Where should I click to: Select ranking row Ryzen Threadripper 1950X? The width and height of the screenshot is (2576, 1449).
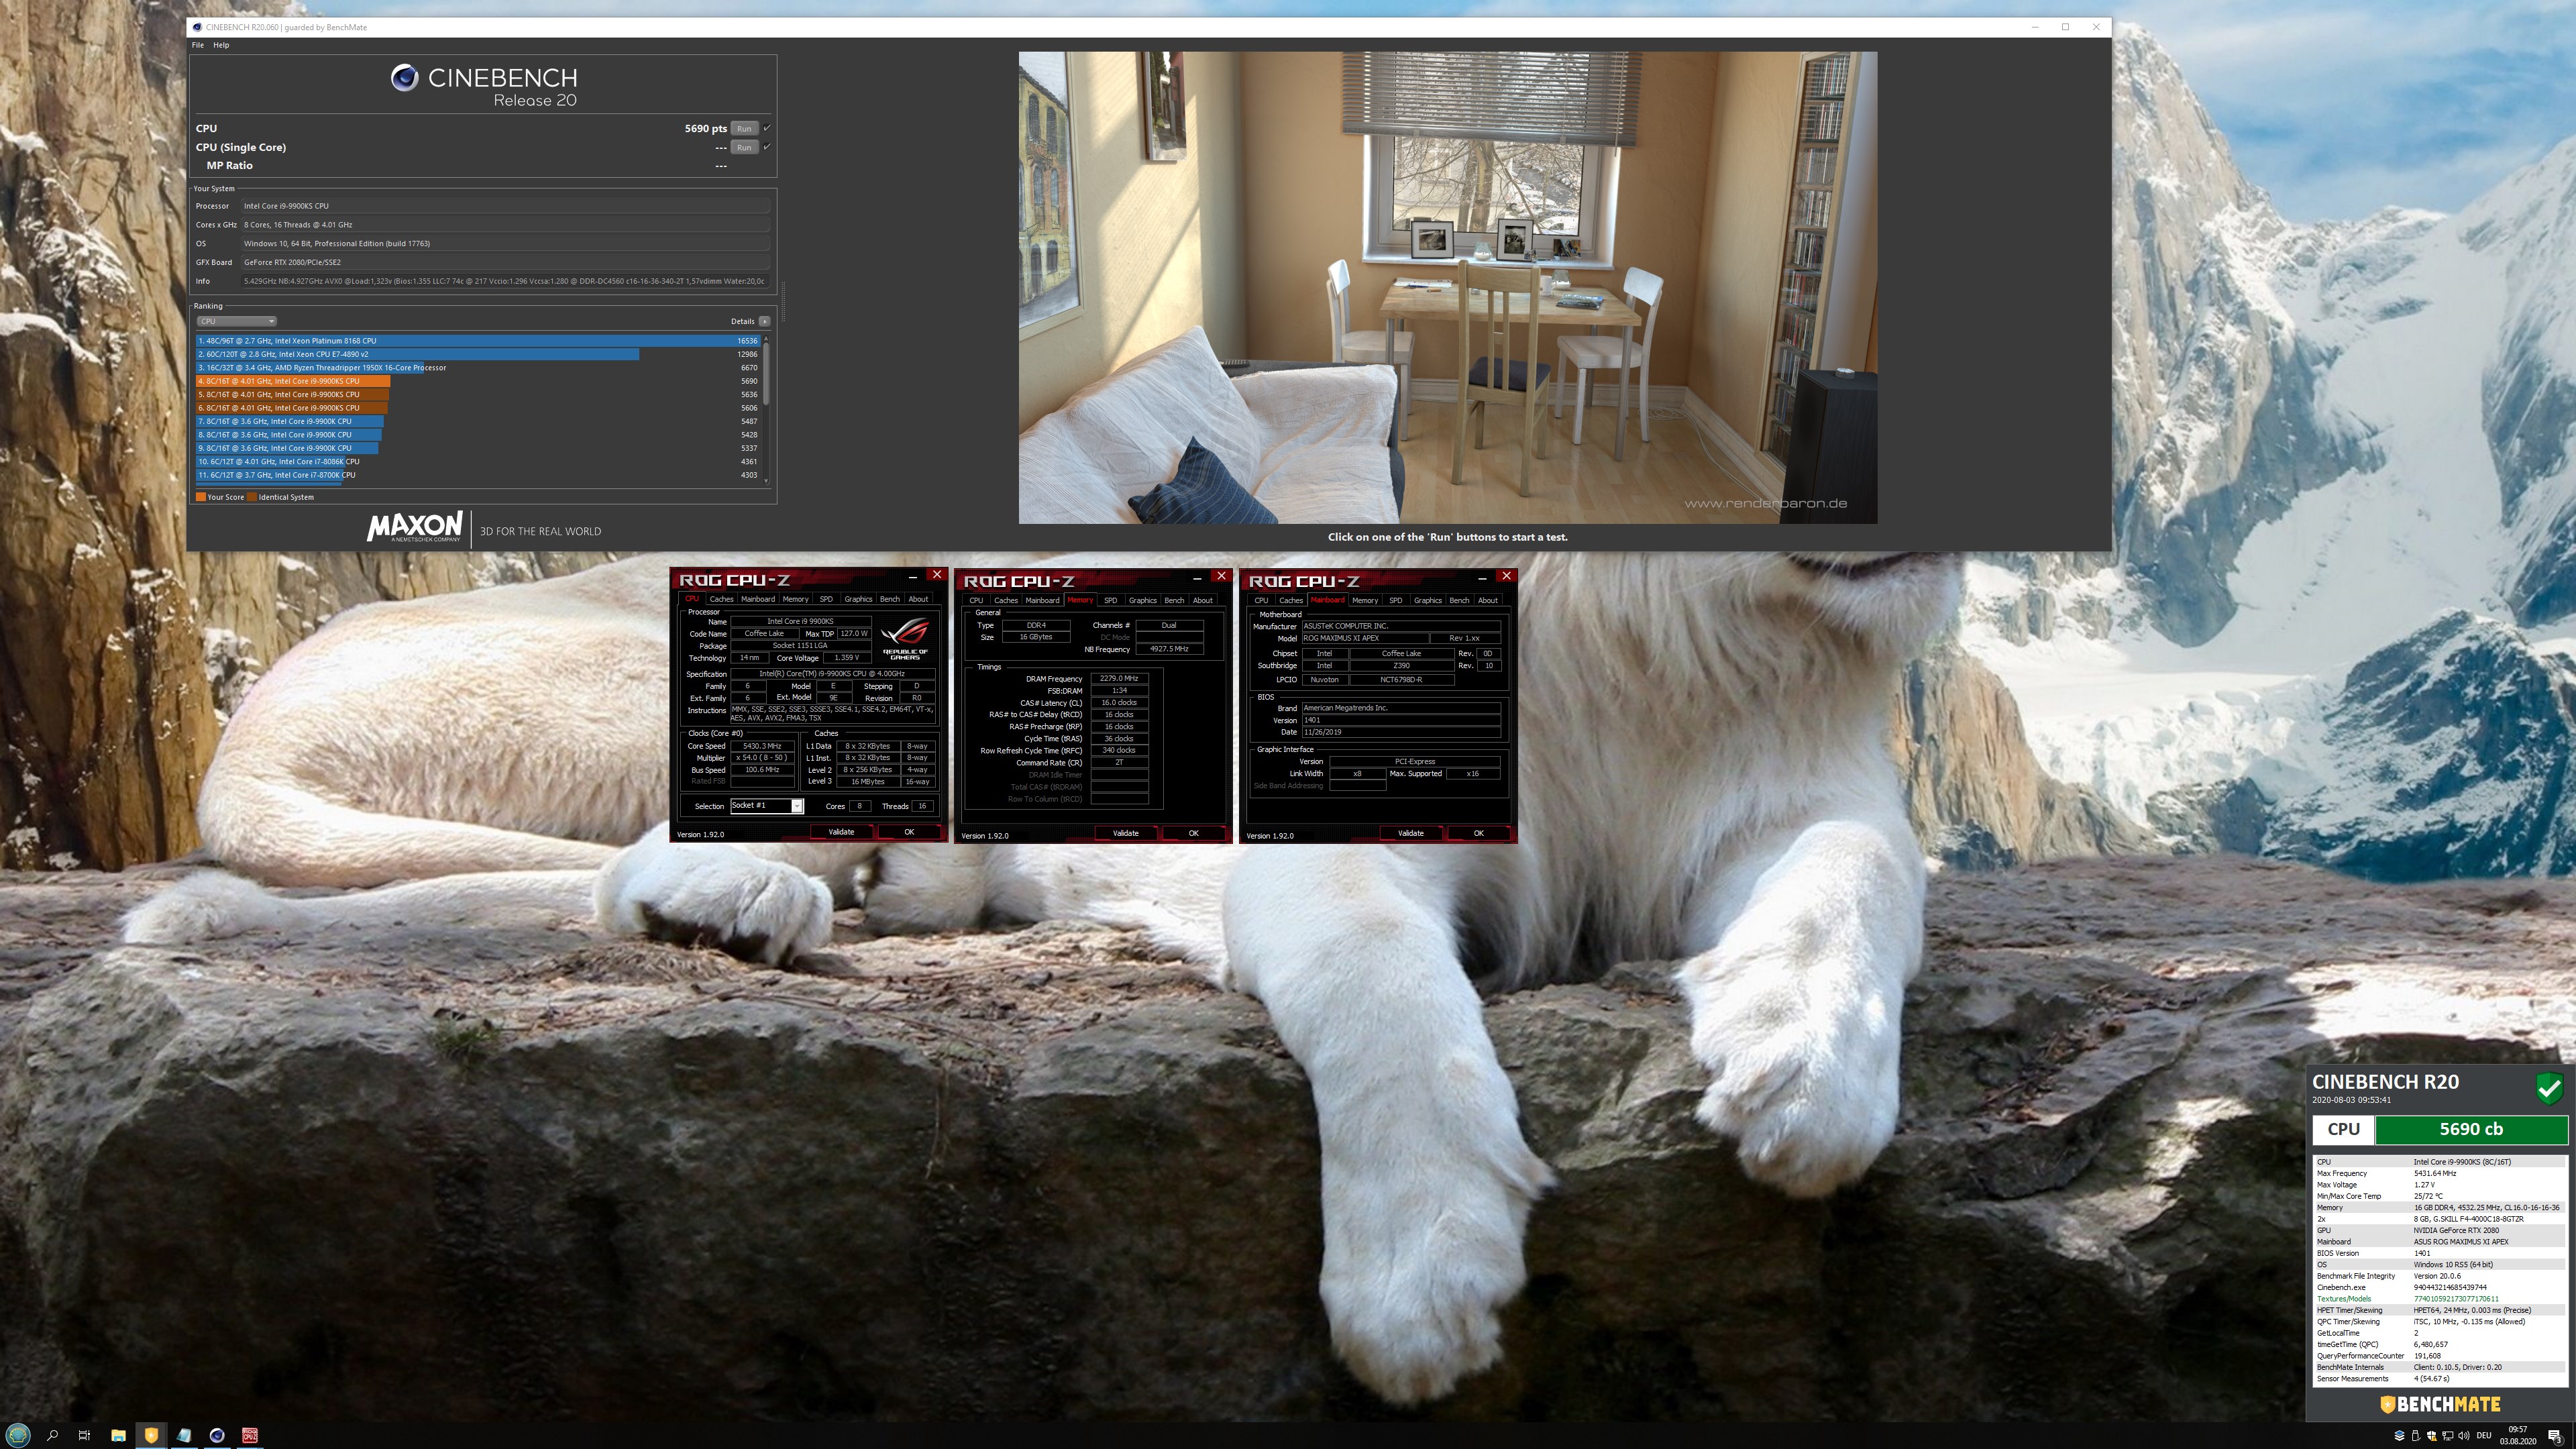479,368
